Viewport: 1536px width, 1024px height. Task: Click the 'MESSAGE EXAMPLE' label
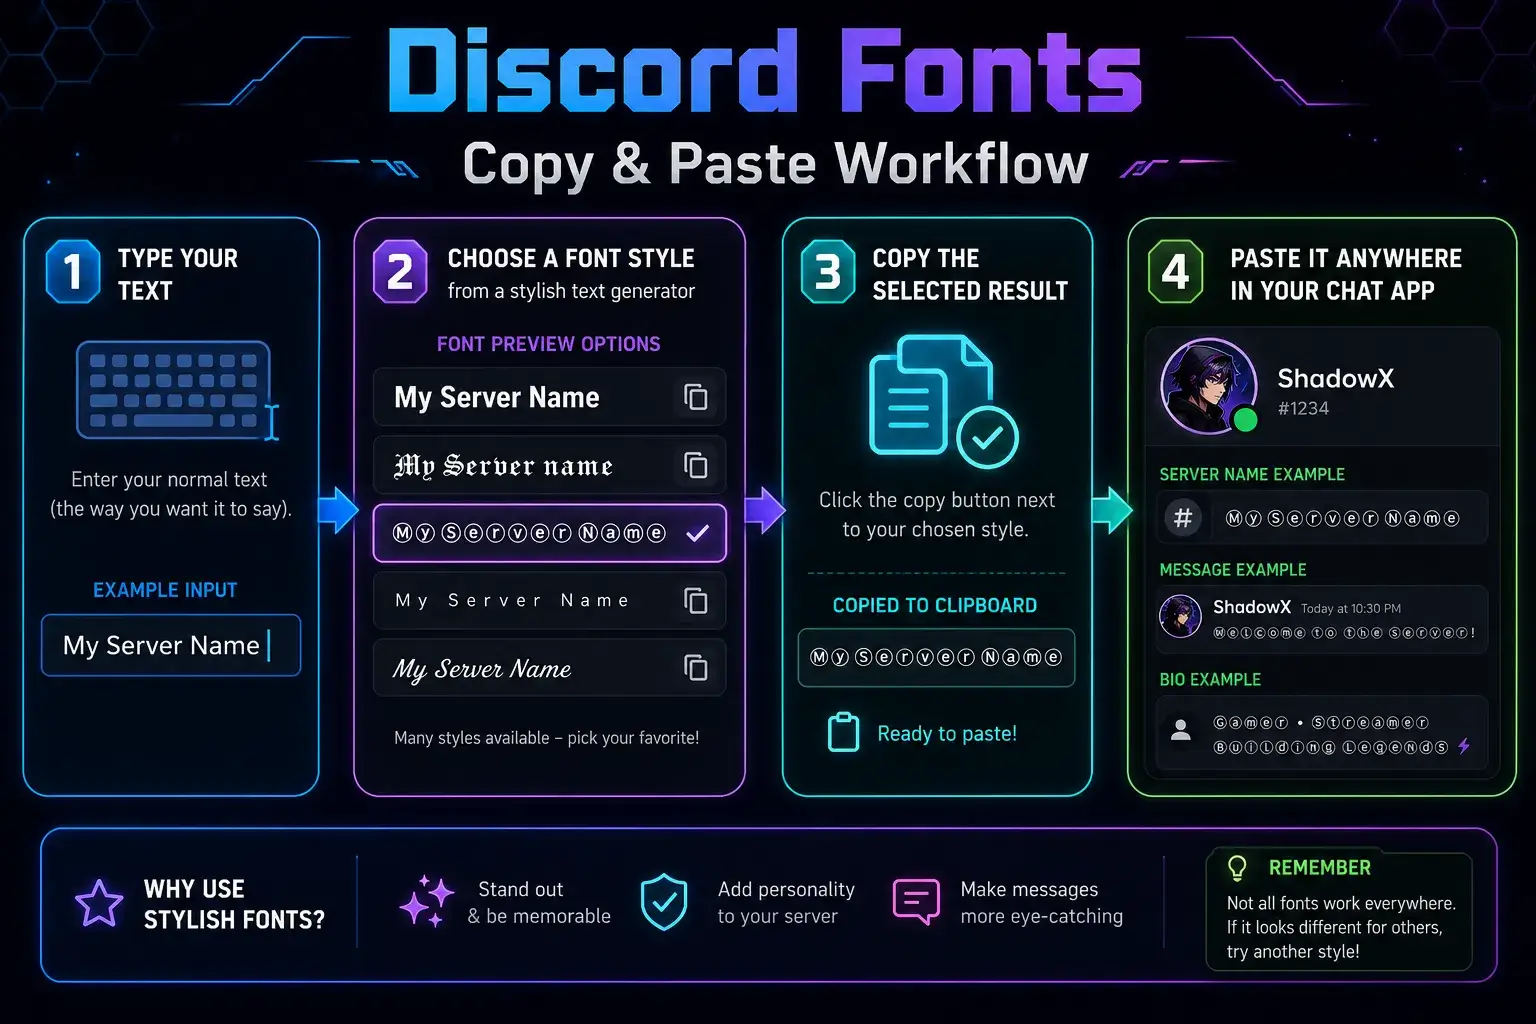pos(1233,569)
